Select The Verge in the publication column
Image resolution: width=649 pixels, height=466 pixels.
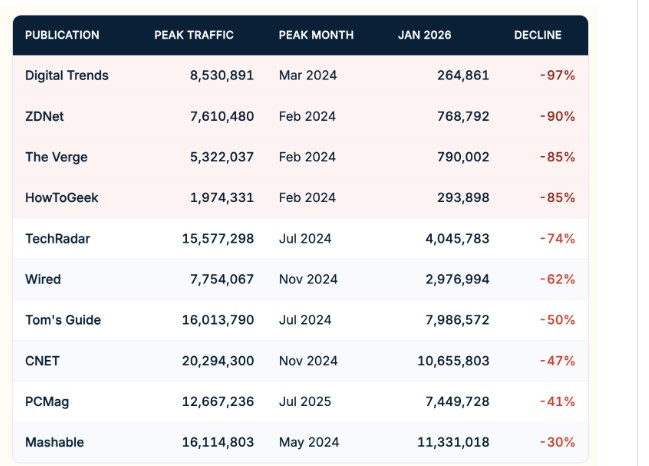tap(56, 157)
